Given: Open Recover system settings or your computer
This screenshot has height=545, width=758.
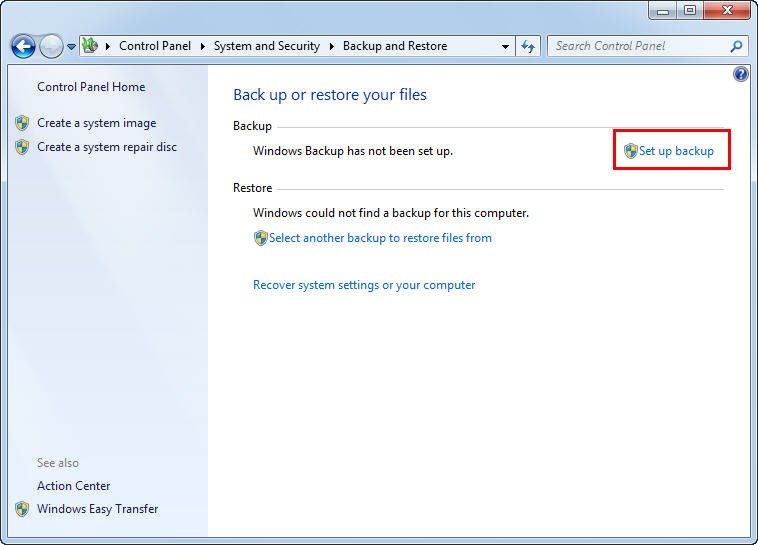Looking at the screenshot, I should click(364, 285).
